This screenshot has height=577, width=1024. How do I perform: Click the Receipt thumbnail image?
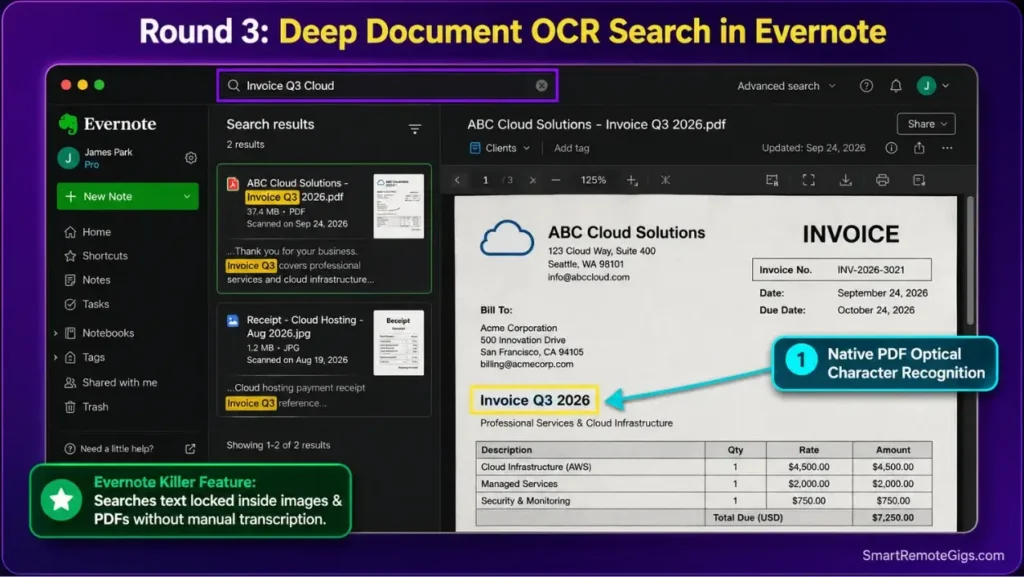398,343
